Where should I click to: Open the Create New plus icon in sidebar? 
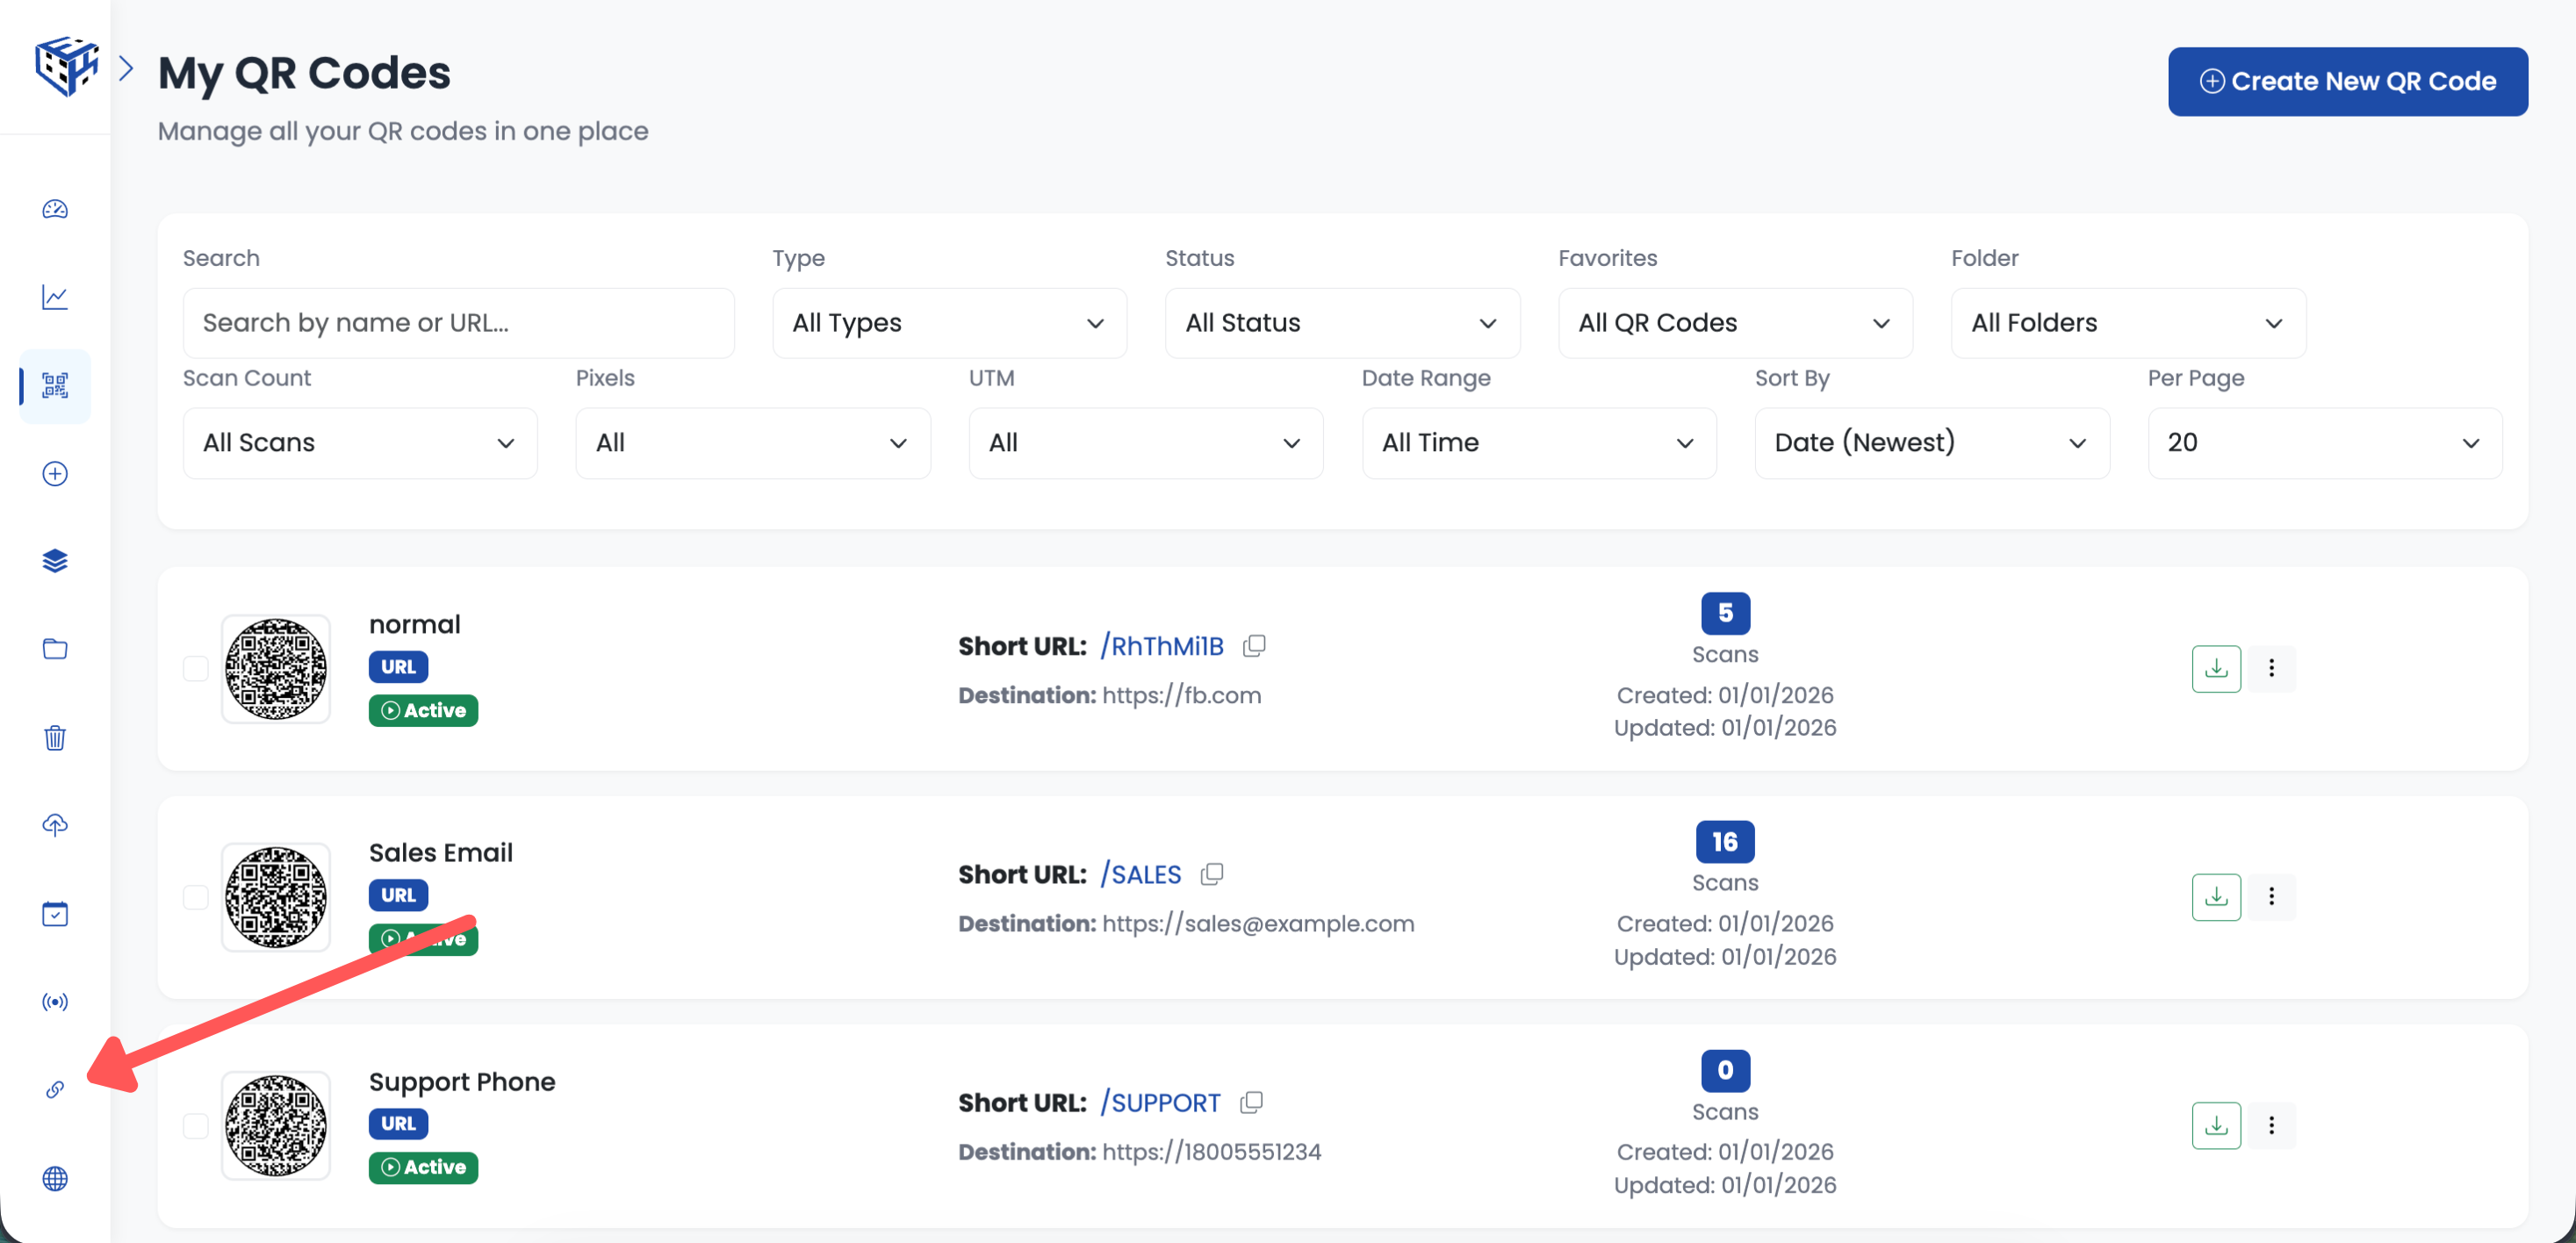coord(55,474)
